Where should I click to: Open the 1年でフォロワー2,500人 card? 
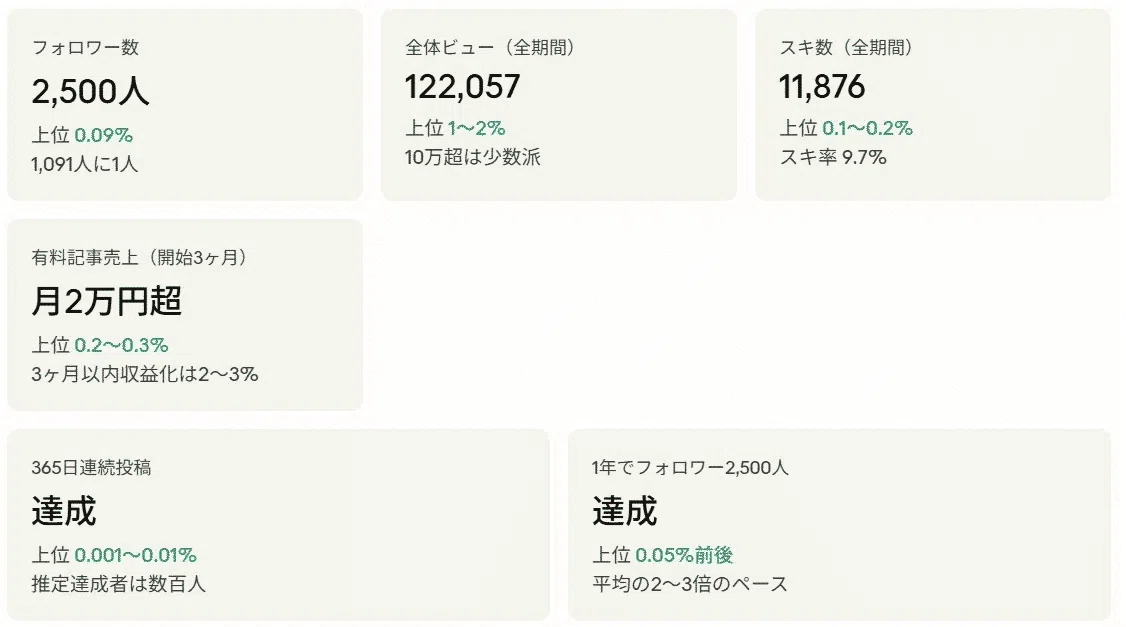click(x=839, y=525)
